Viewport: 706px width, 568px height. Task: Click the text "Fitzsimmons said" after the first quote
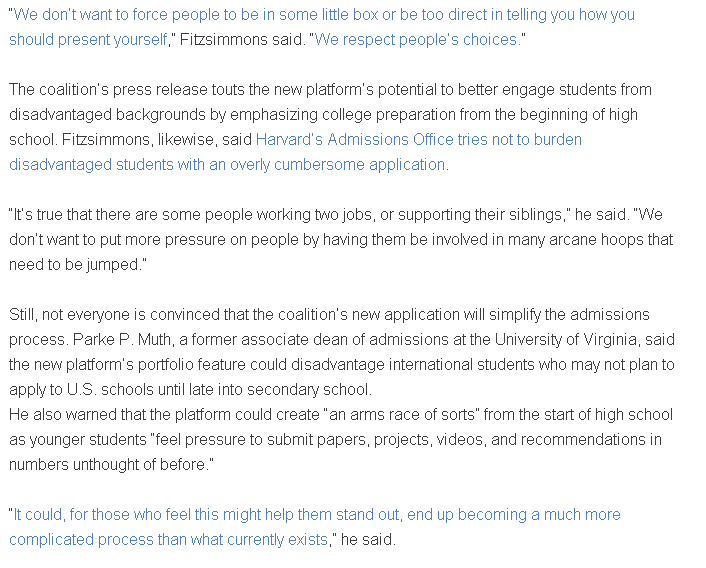click(241, 40)
